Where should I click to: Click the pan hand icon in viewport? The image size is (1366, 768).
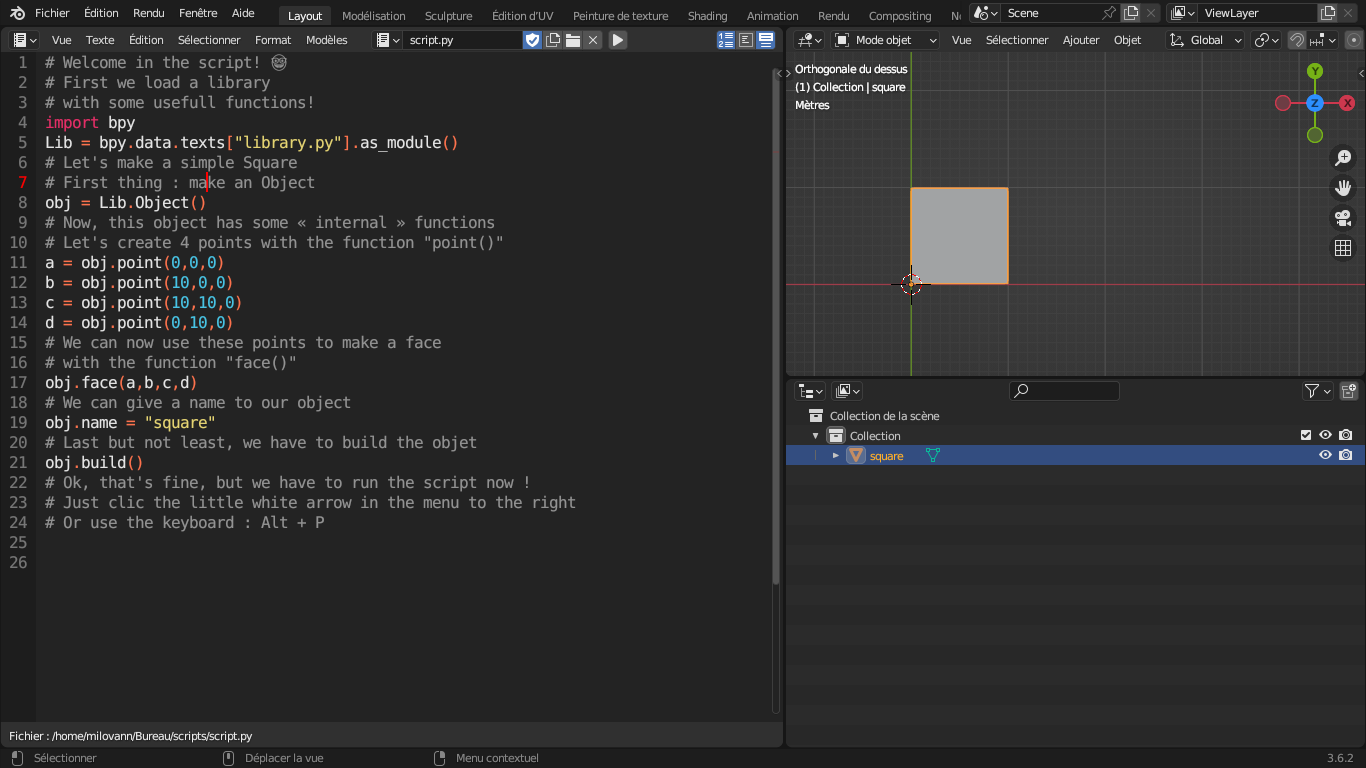pos(1343,188)
